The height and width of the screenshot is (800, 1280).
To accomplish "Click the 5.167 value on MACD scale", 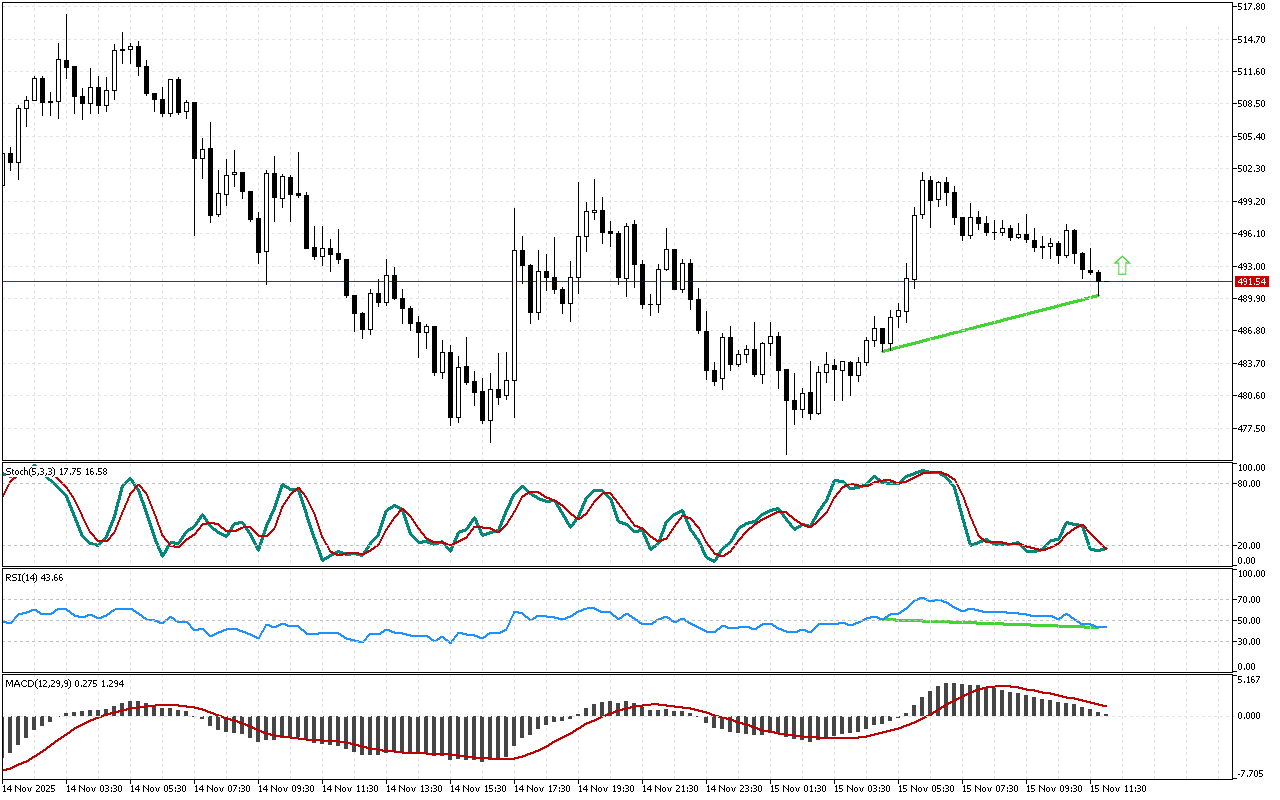I will click(1249, 681).
